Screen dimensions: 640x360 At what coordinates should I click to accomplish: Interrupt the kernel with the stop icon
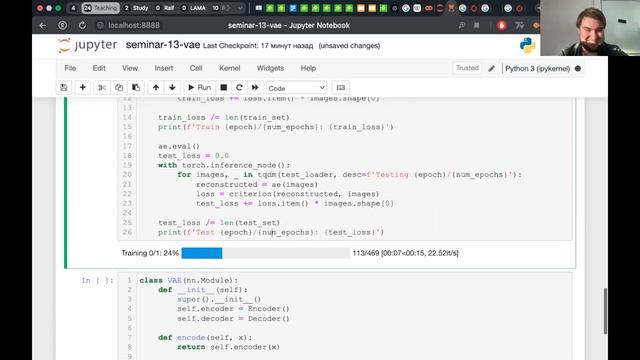223,88
